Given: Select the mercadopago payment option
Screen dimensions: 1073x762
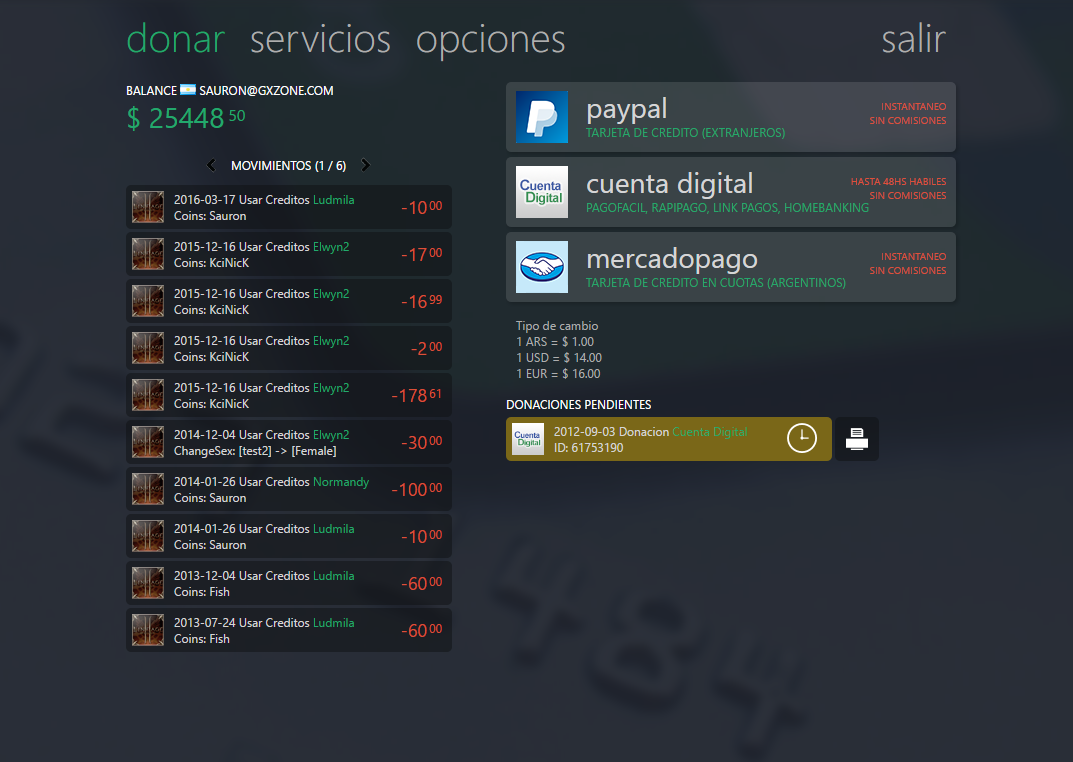Looking at the screenshot, I should pos(731,267).
